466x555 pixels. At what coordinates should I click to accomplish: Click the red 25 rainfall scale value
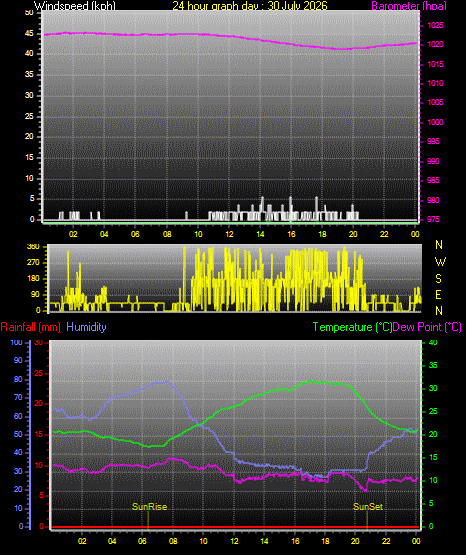tap(38, 373)
